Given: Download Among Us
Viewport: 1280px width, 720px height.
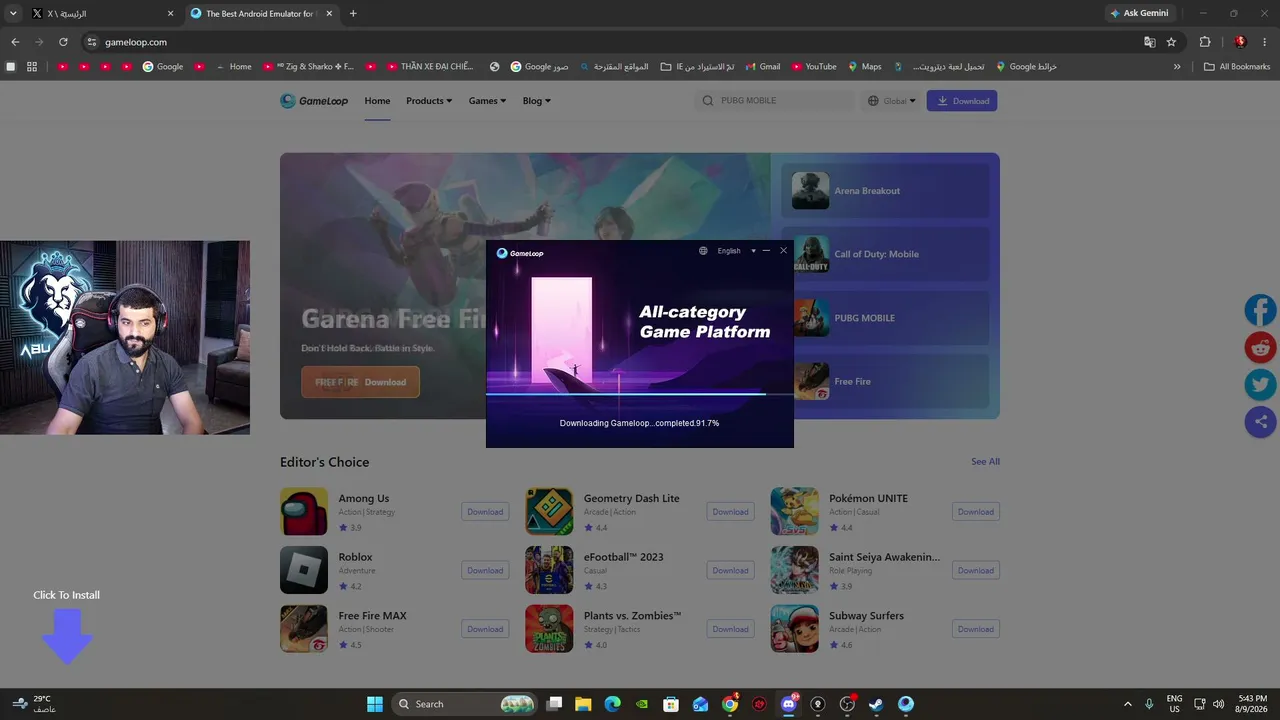Looking at the screenshot, I should pyautogui.click(x=485, y=512).
